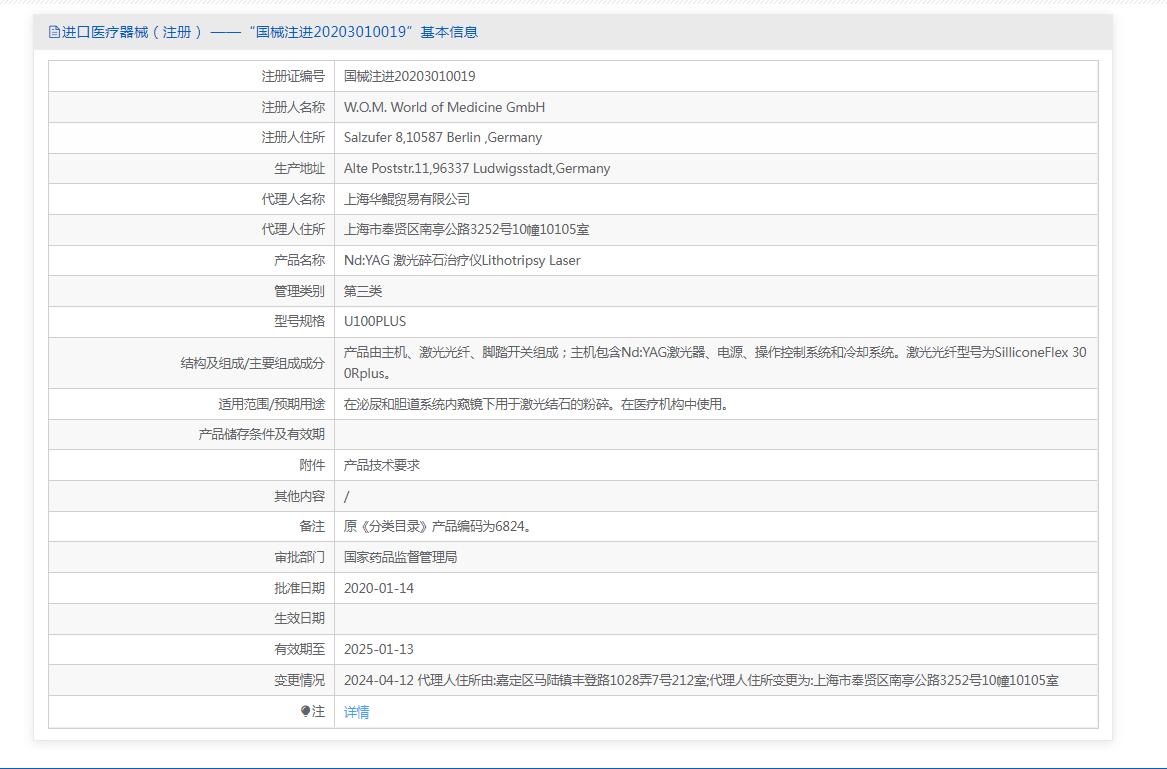1167x769 pixels.
Task: Click the remark mentioning product code 6824
Action: click(438, 527)
